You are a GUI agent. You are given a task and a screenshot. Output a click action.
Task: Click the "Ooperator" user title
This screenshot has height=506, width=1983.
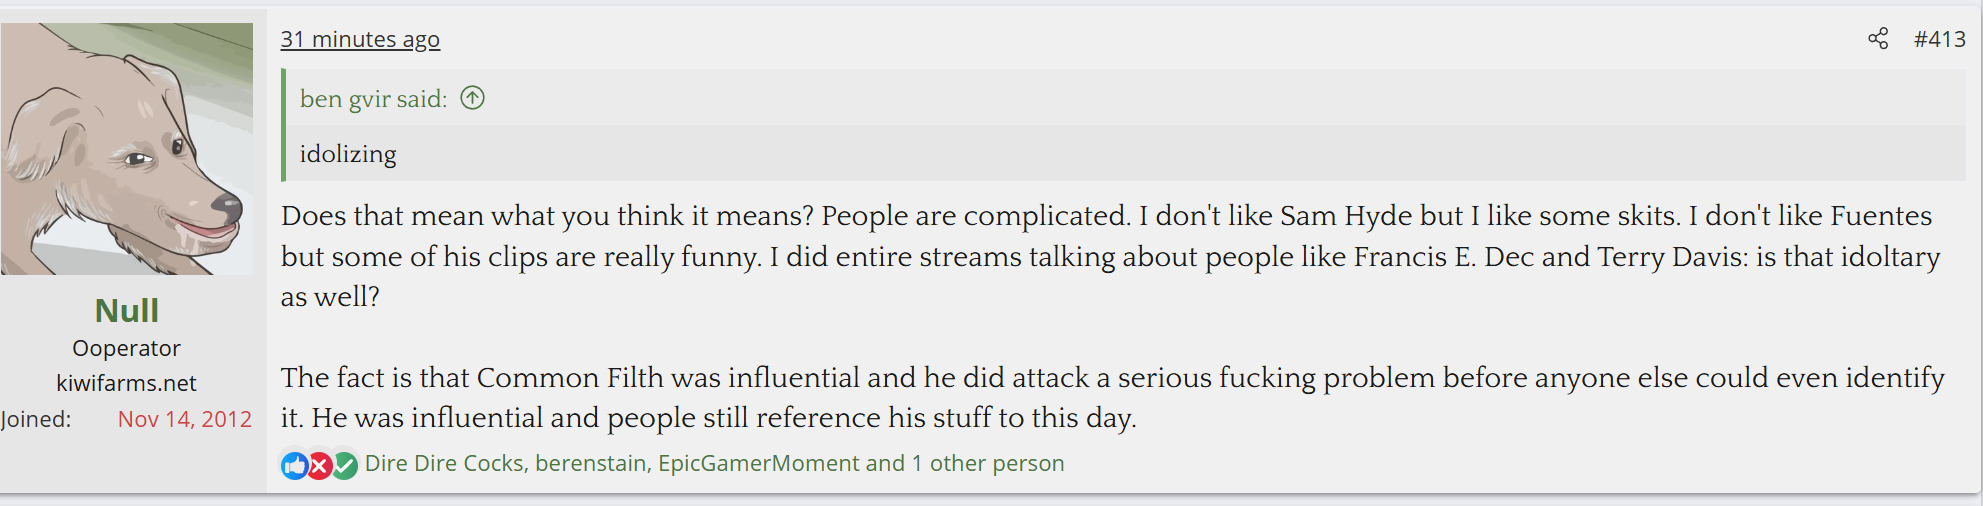(127, 348)
